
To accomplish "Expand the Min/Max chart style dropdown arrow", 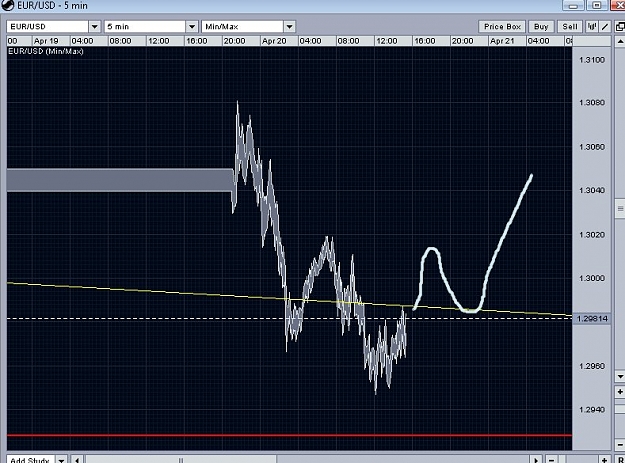I will tap(289, 27).
